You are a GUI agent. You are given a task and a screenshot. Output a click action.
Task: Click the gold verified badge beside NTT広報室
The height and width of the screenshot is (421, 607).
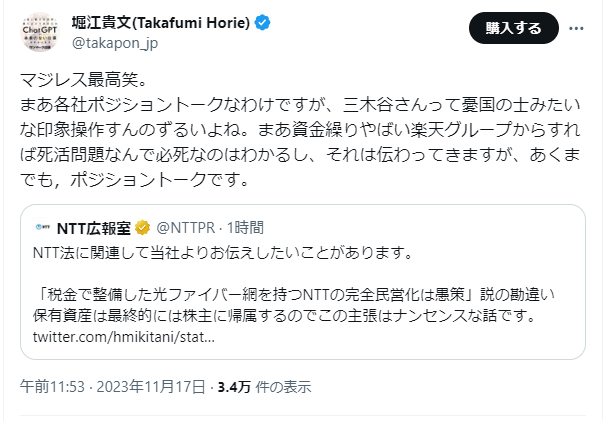(144, 228)
